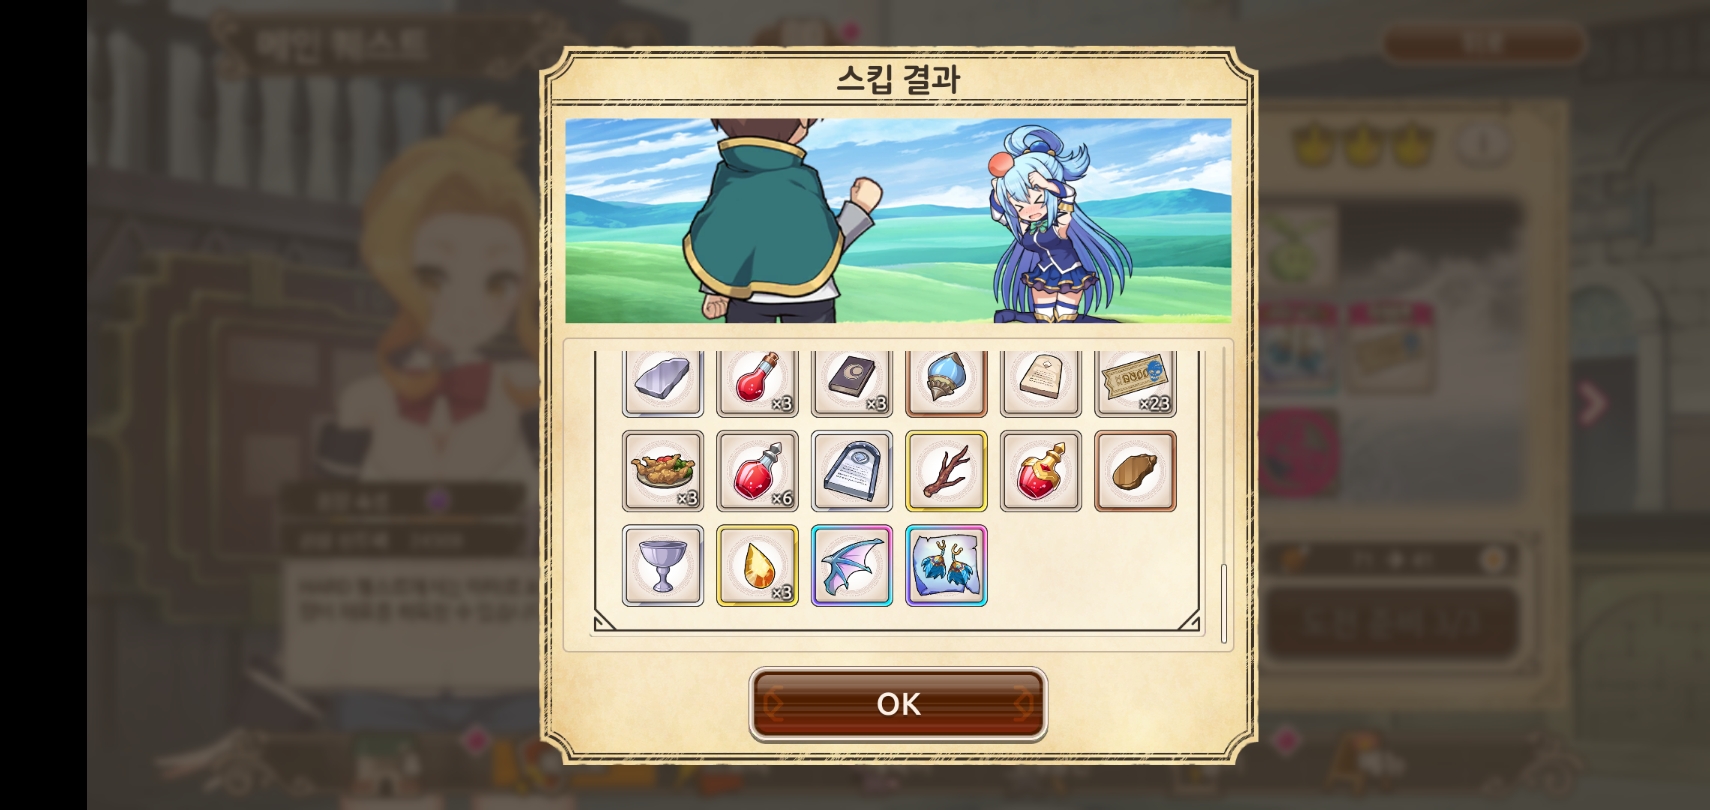Click the OK button
Screen dimensions: 1710x810
pos(898,704)
